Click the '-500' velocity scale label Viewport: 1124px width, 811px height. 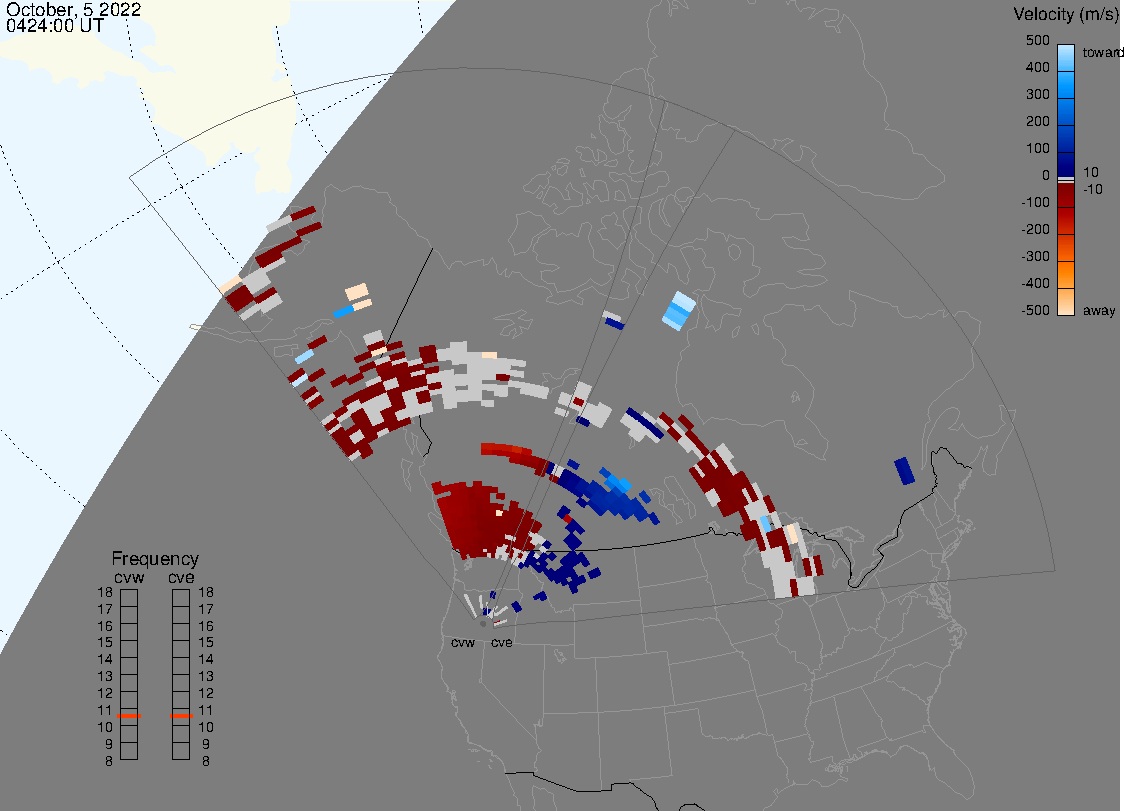pos(1035,310)
